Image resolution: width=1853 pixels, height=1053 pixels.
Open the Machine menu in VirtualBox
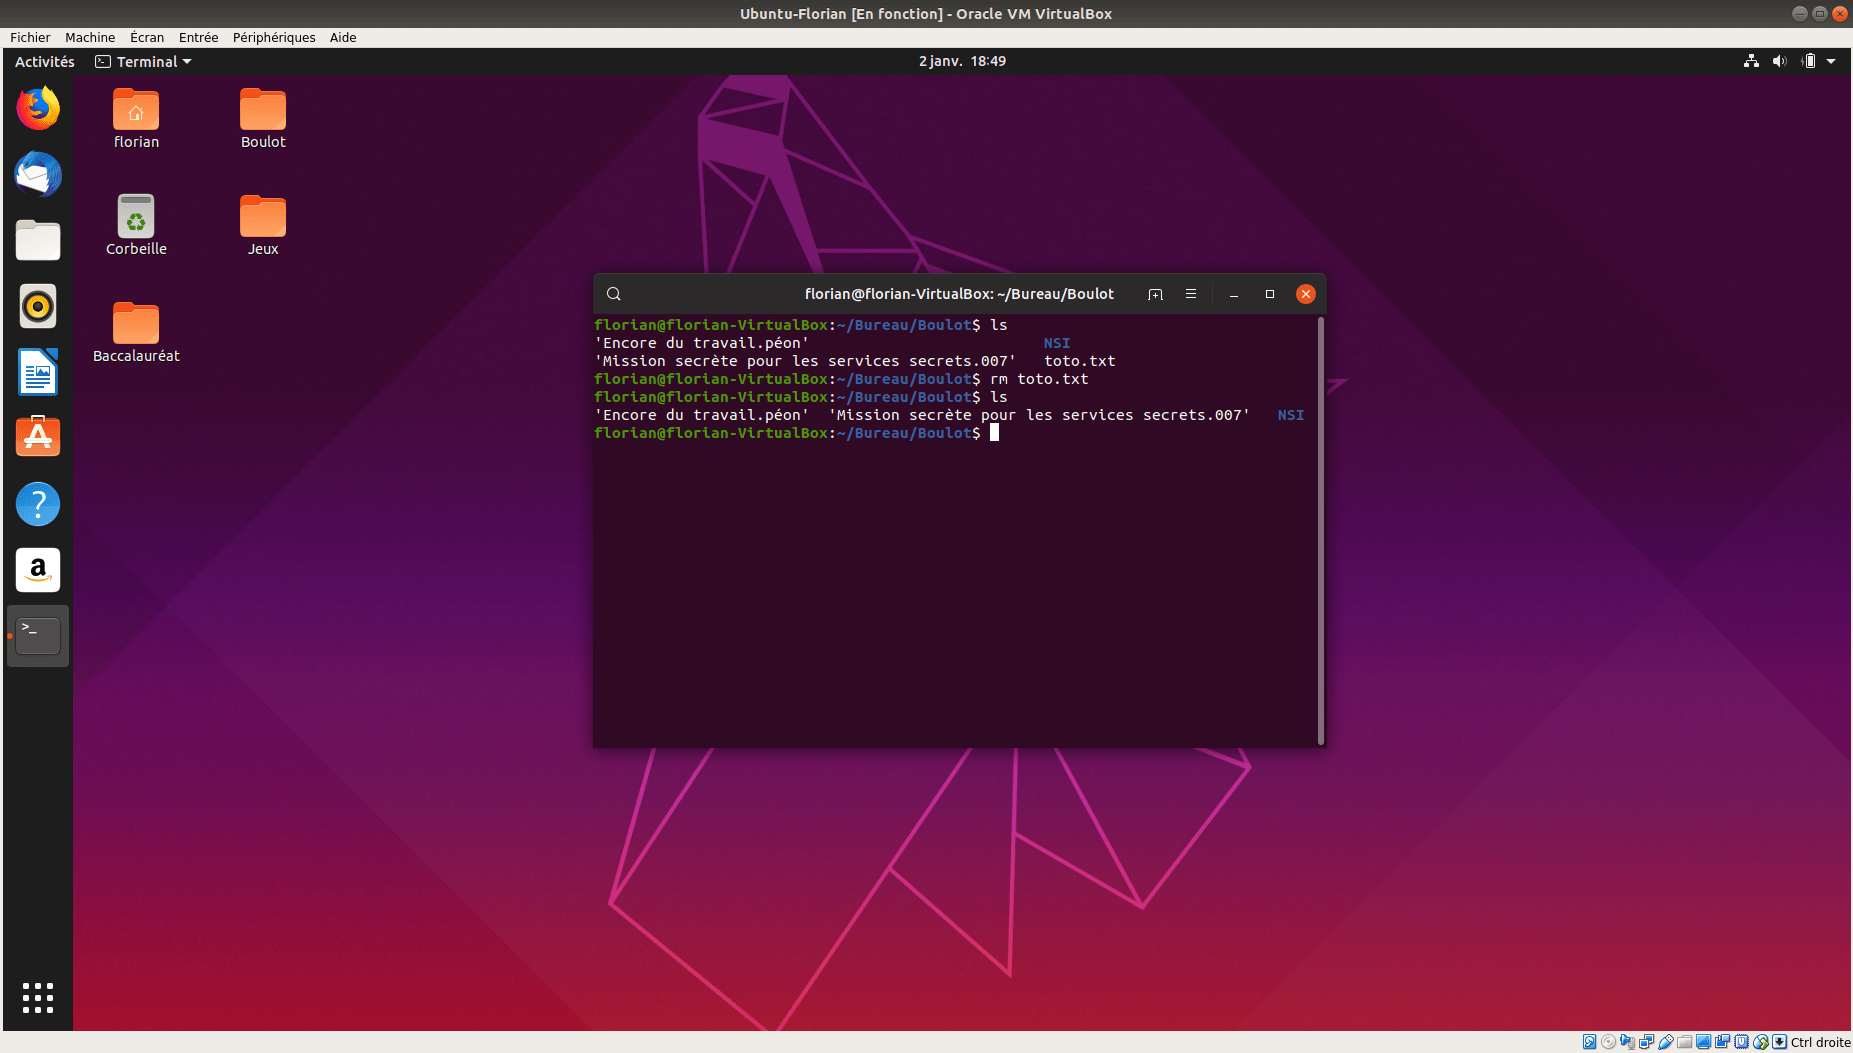click(90, 38)
